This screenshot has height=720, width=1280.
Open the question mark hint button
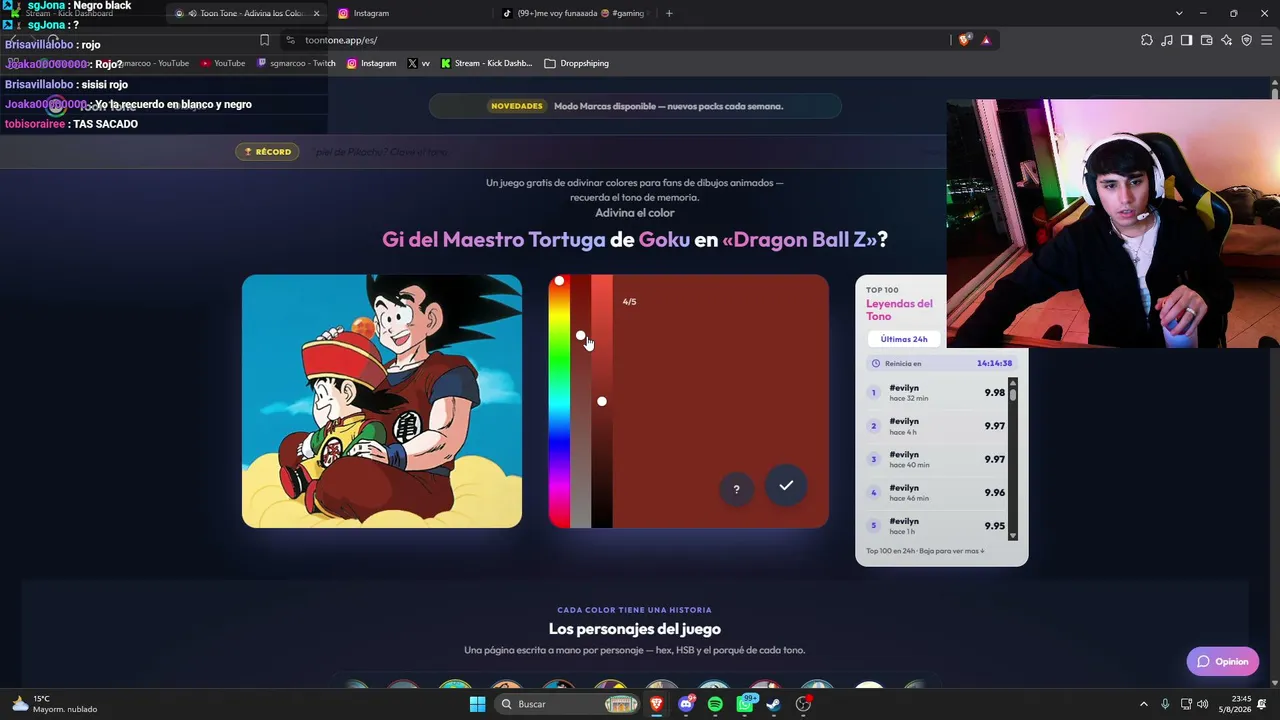(736, 489)
